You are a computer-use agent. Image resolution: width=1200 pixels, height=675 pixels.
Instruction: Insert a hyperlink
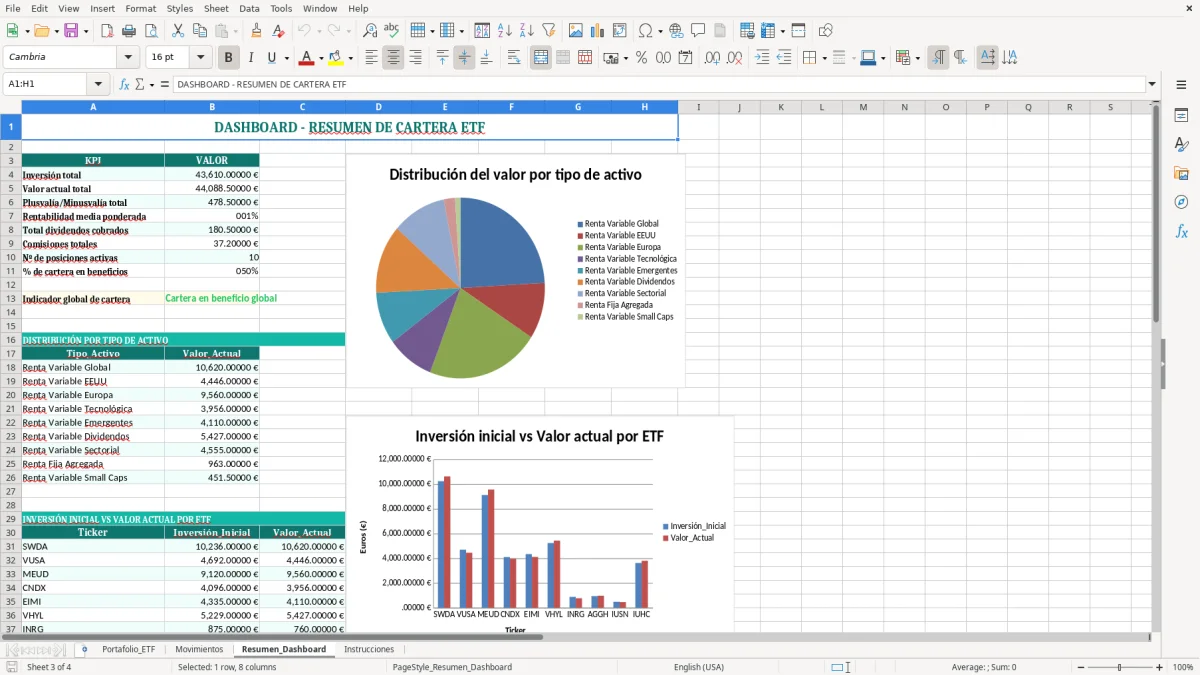(676, 31)
